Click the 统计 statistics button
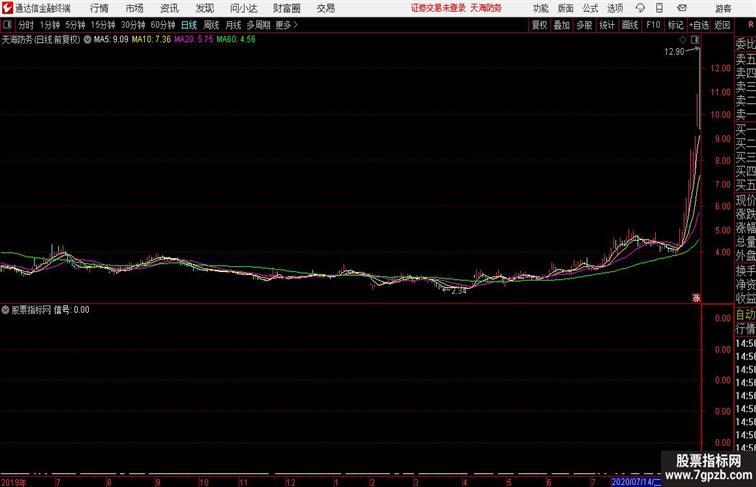756x487 pixels. 607,25
